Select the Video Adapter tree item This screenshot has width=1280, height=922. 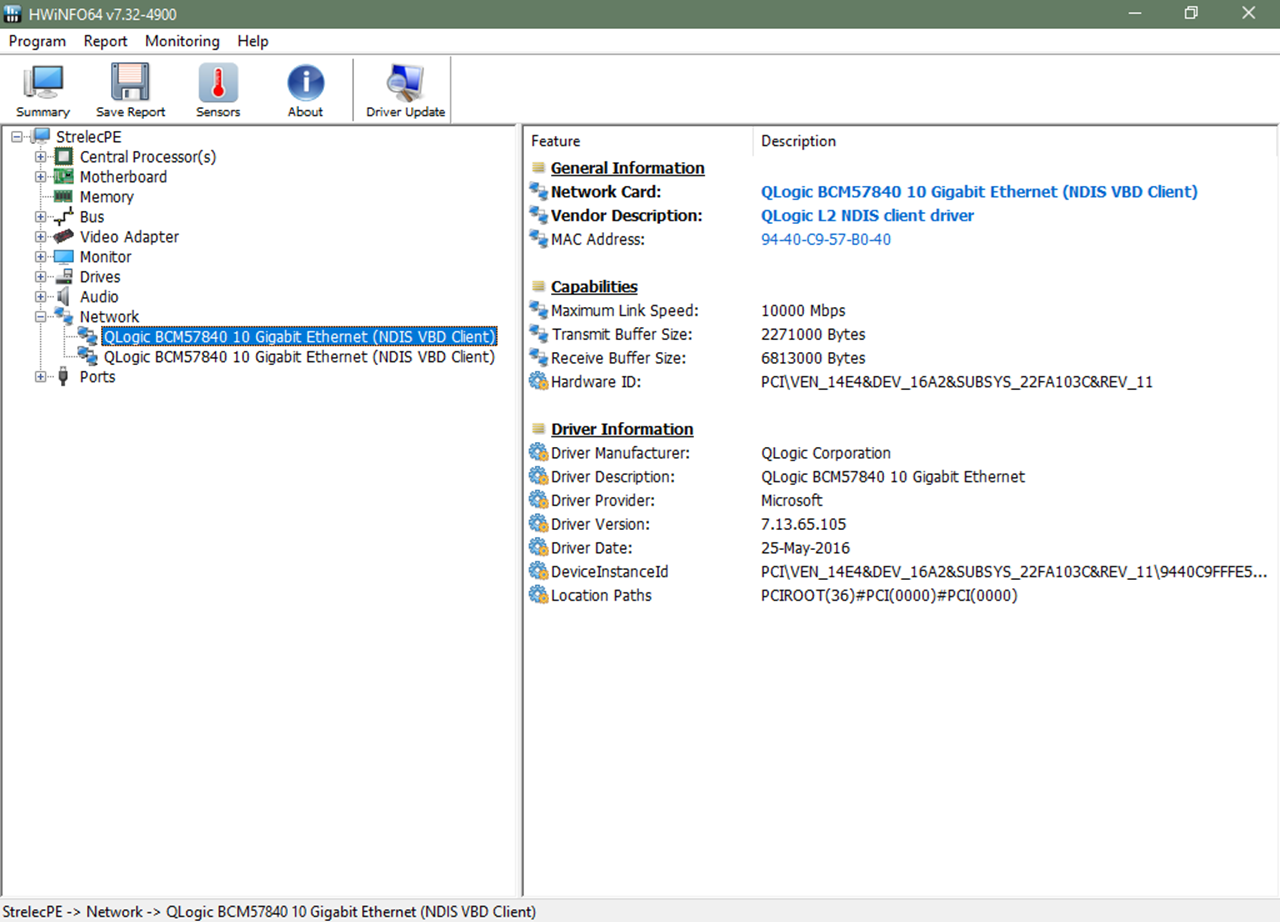[129, 237]
